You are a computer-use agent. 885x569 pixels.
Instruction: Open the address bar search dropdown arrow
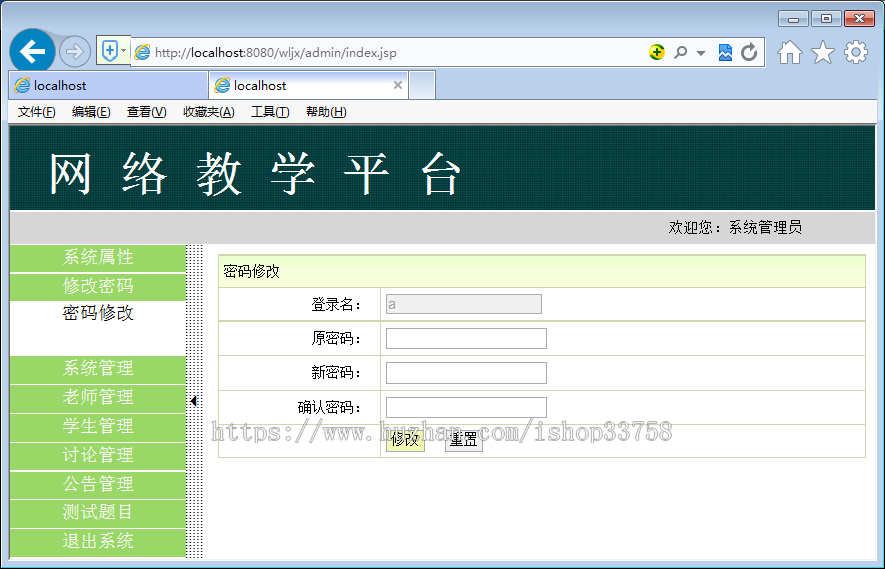(701, 53)
